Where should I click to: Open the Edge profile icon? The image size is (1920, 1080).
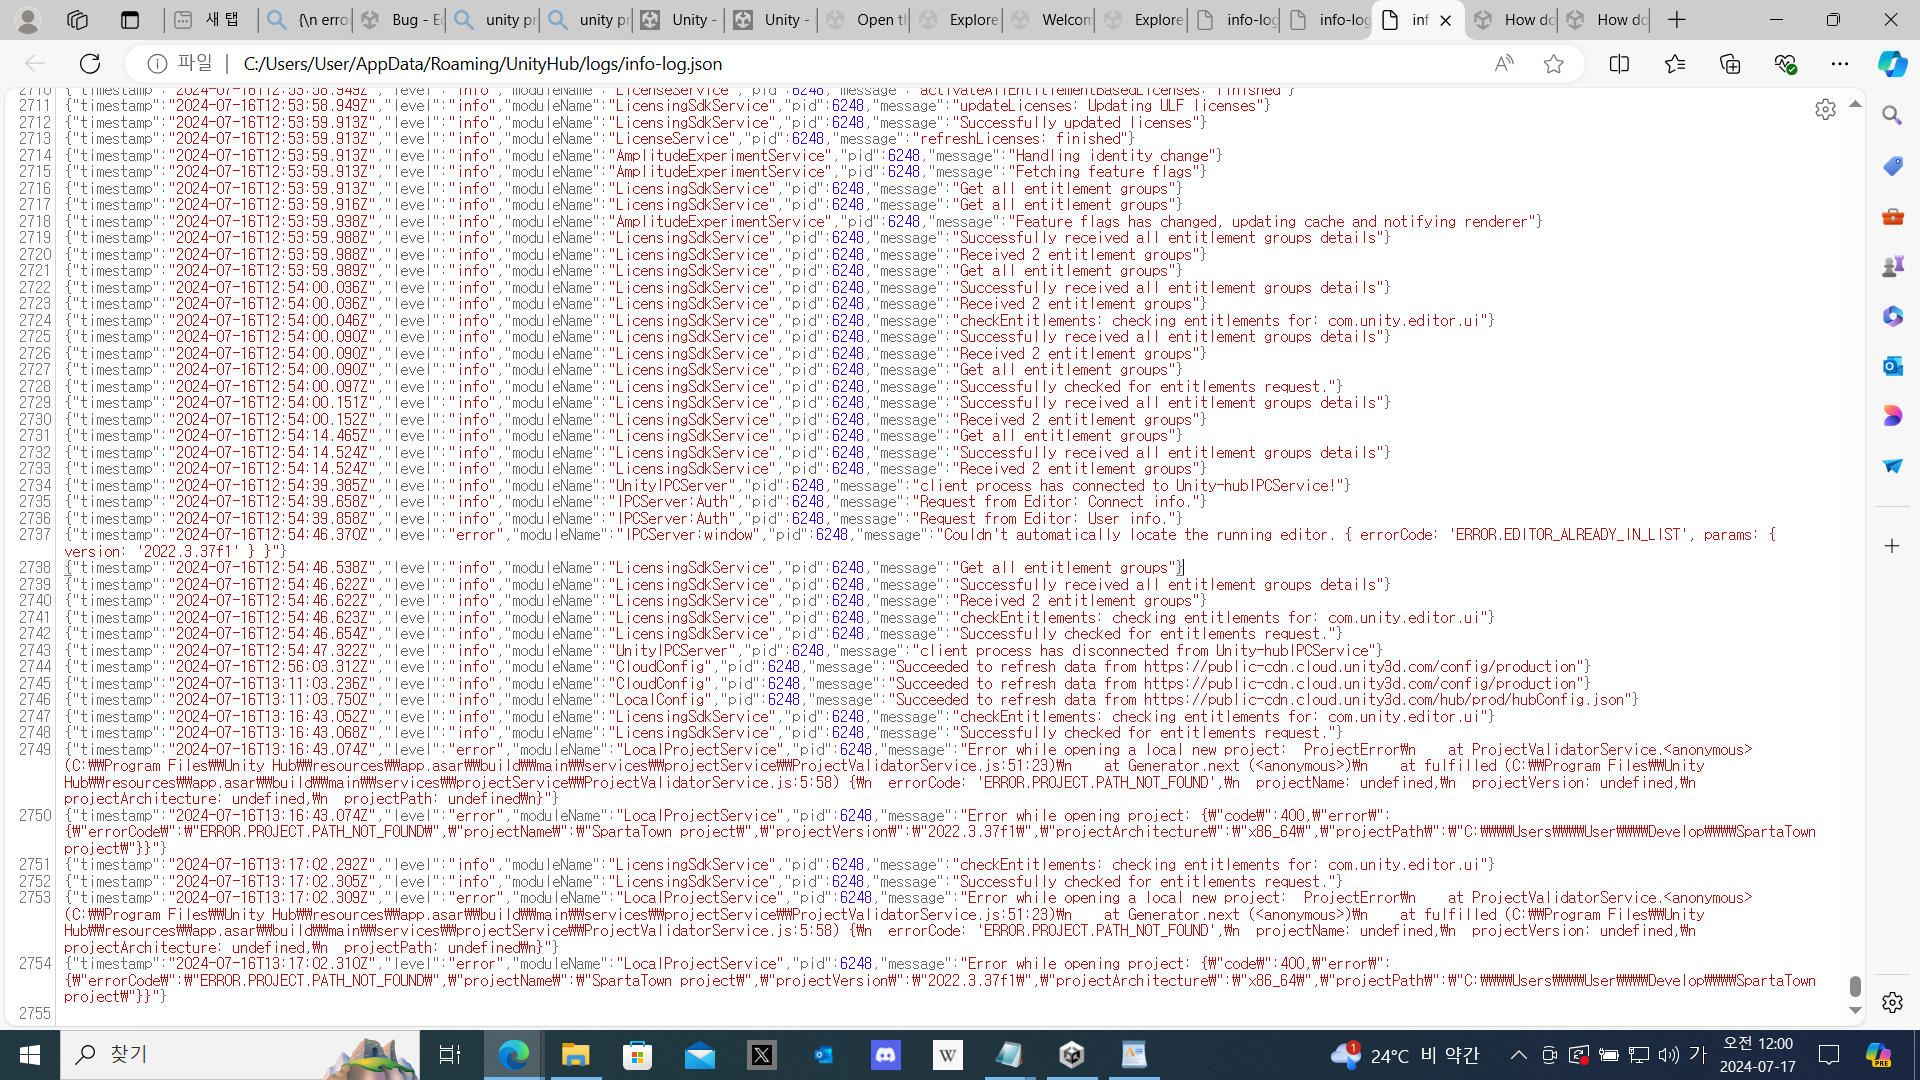tap(28, 19)
